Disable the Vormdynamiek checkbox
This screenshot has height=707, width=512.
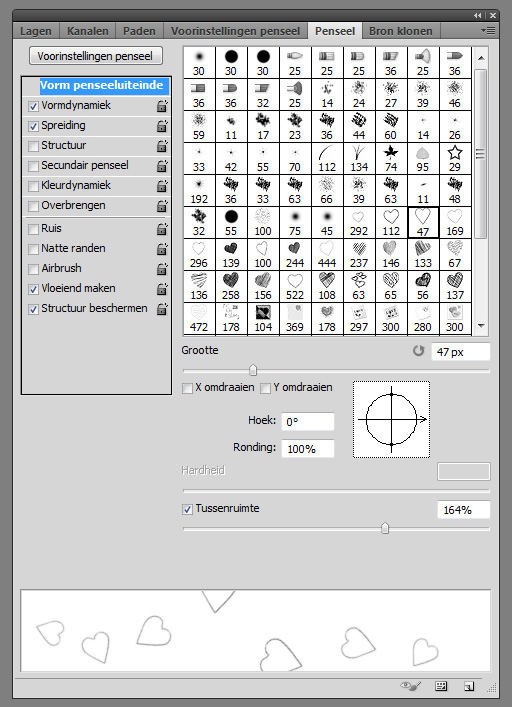(x=33, y=106)
